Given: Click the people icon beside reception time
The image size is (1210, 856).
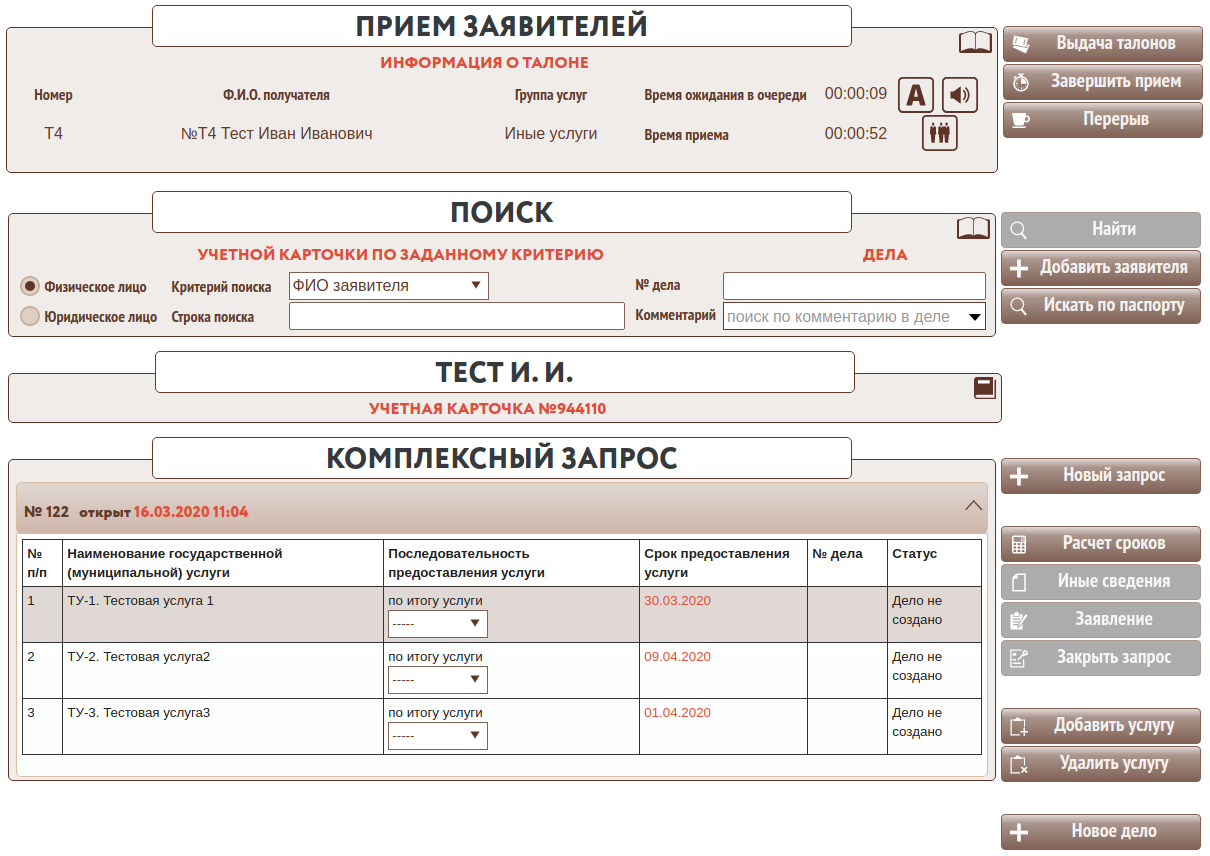Looking at the screenshot, I should [x=939, y=133].
